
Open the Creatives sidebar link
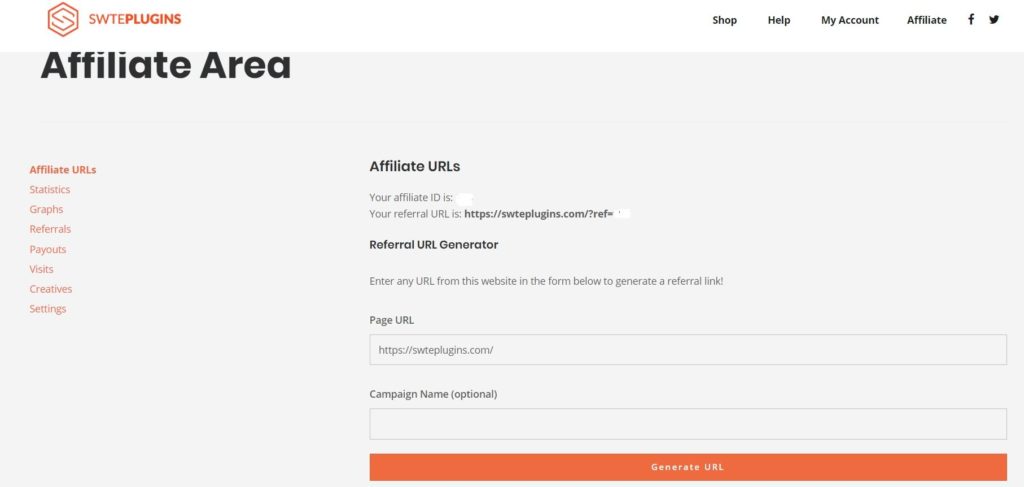pyautogui.click(x=51, y=289)
